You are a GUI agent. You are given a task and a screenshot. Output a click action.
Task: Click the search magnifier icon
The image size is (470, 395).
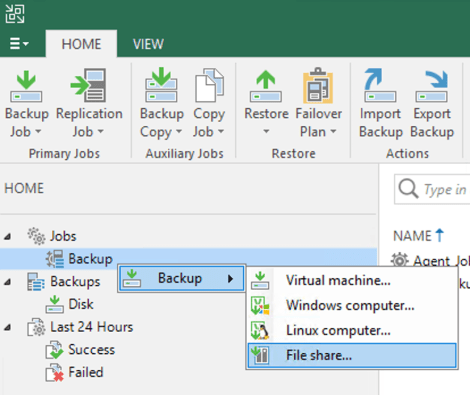click(x=408, y=189)
